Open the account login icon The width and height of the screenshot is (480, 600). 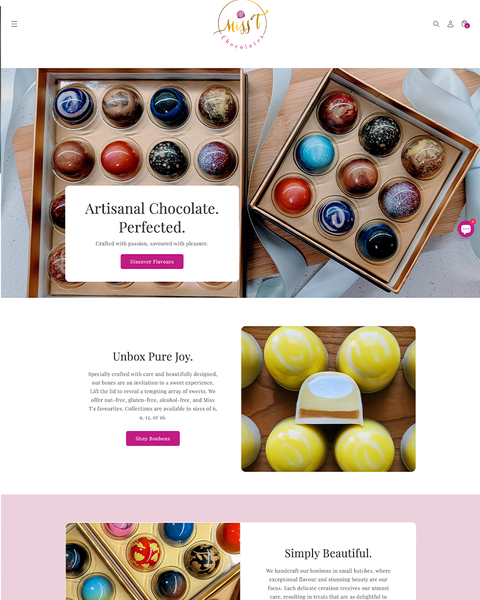(451, 24)
